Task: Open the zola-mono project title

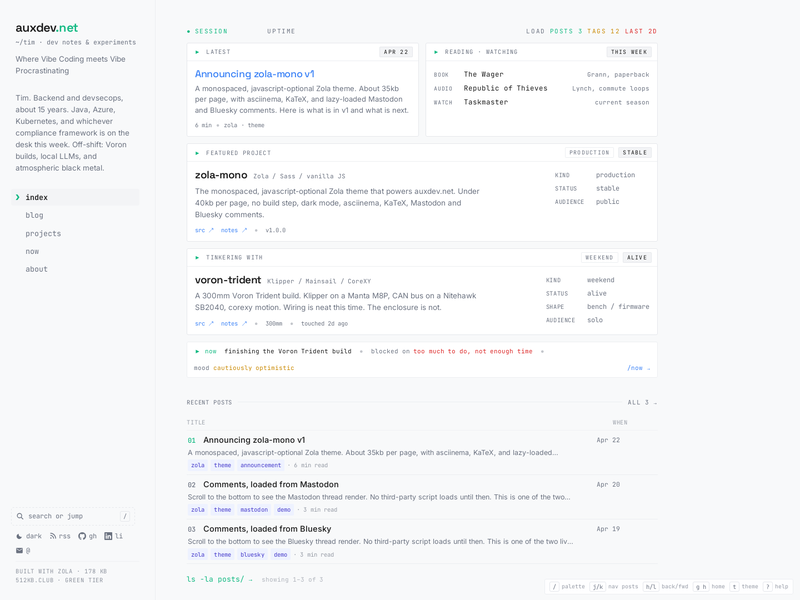Action: coord(221,175)
